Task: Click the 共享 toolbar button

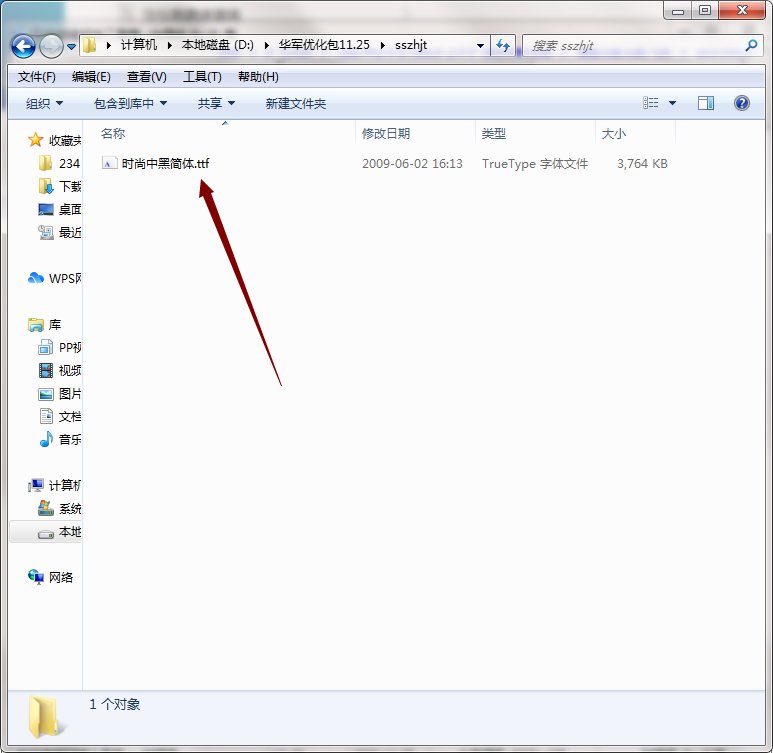Action: click(216, 104)
